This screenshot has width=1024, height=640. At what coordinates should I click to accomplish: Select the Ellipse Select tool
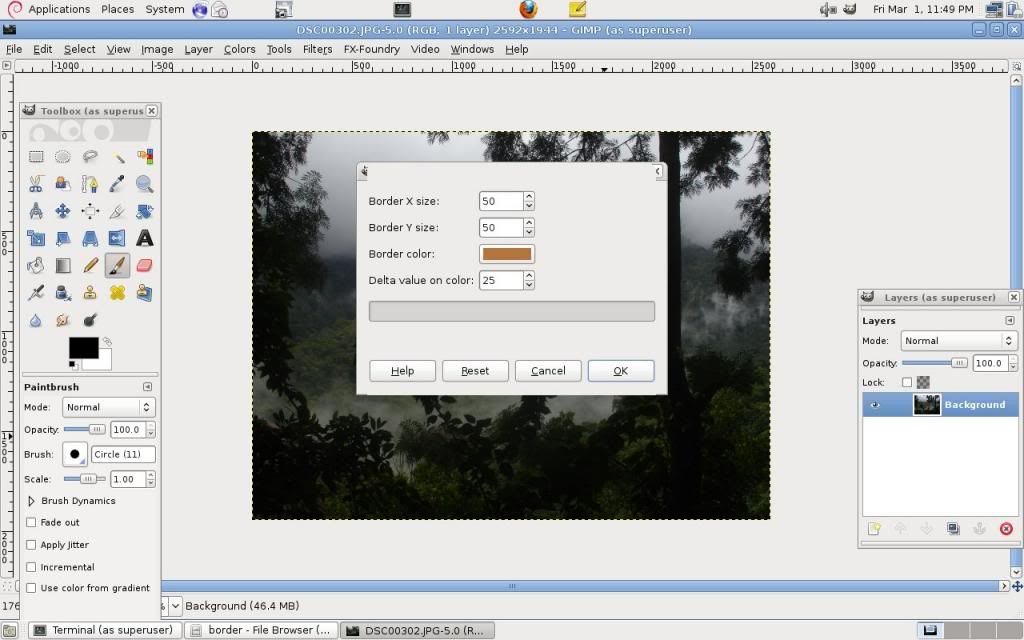click(x=63, y=156)
